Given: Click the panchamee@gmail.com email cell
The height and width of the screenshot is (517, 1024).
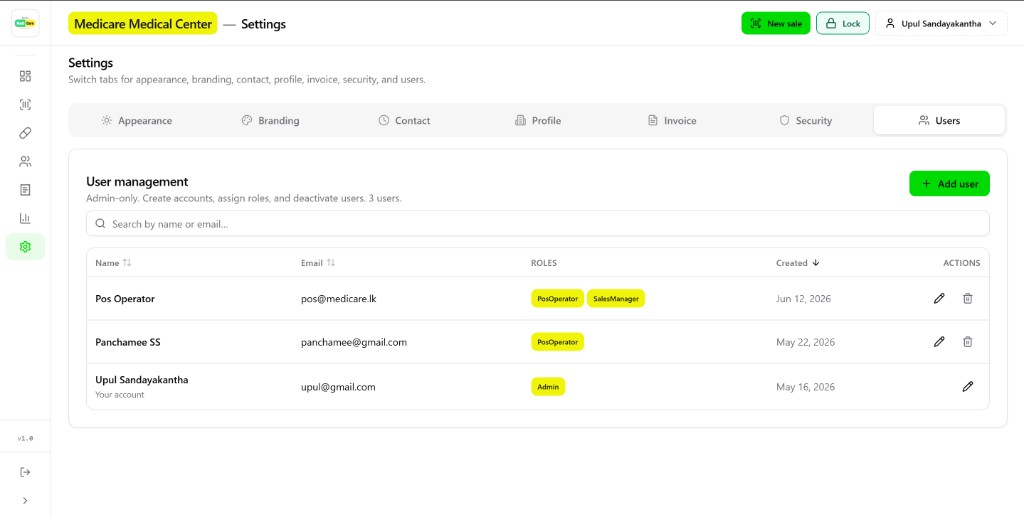Looking at the screenshot, I should click(x=354, y=342).
